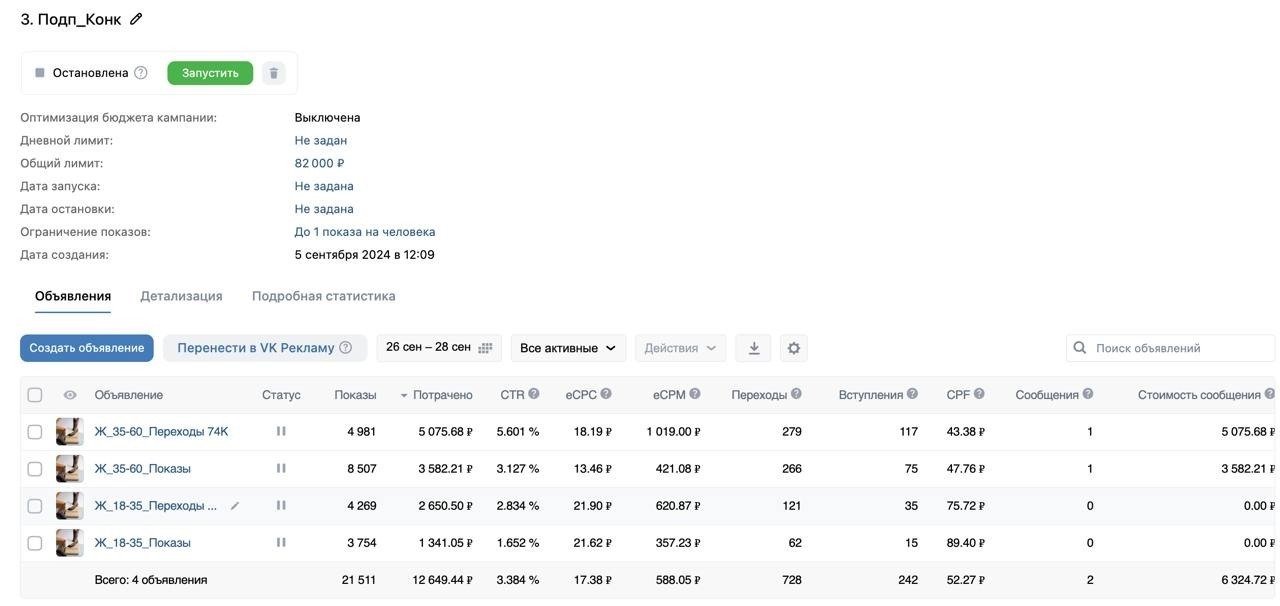Click edit pencil on Ж_18-35_Переходы row
This screenshot has width=1280, height=606.
tap(235, 506)
